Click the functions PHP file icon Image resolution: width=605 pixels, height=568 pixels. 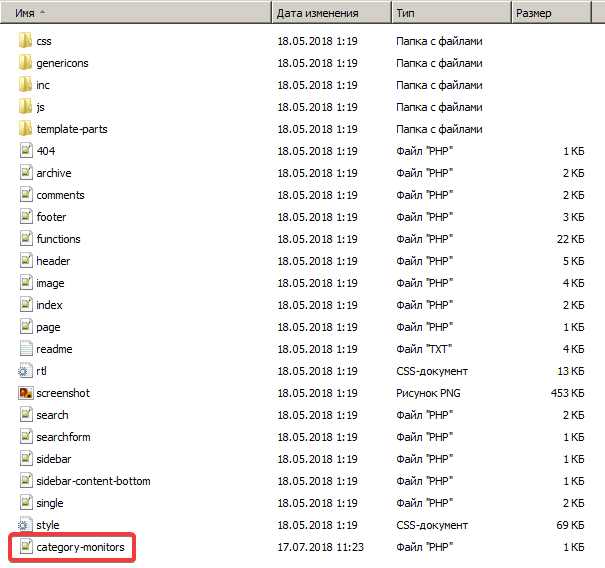(26, 238)
